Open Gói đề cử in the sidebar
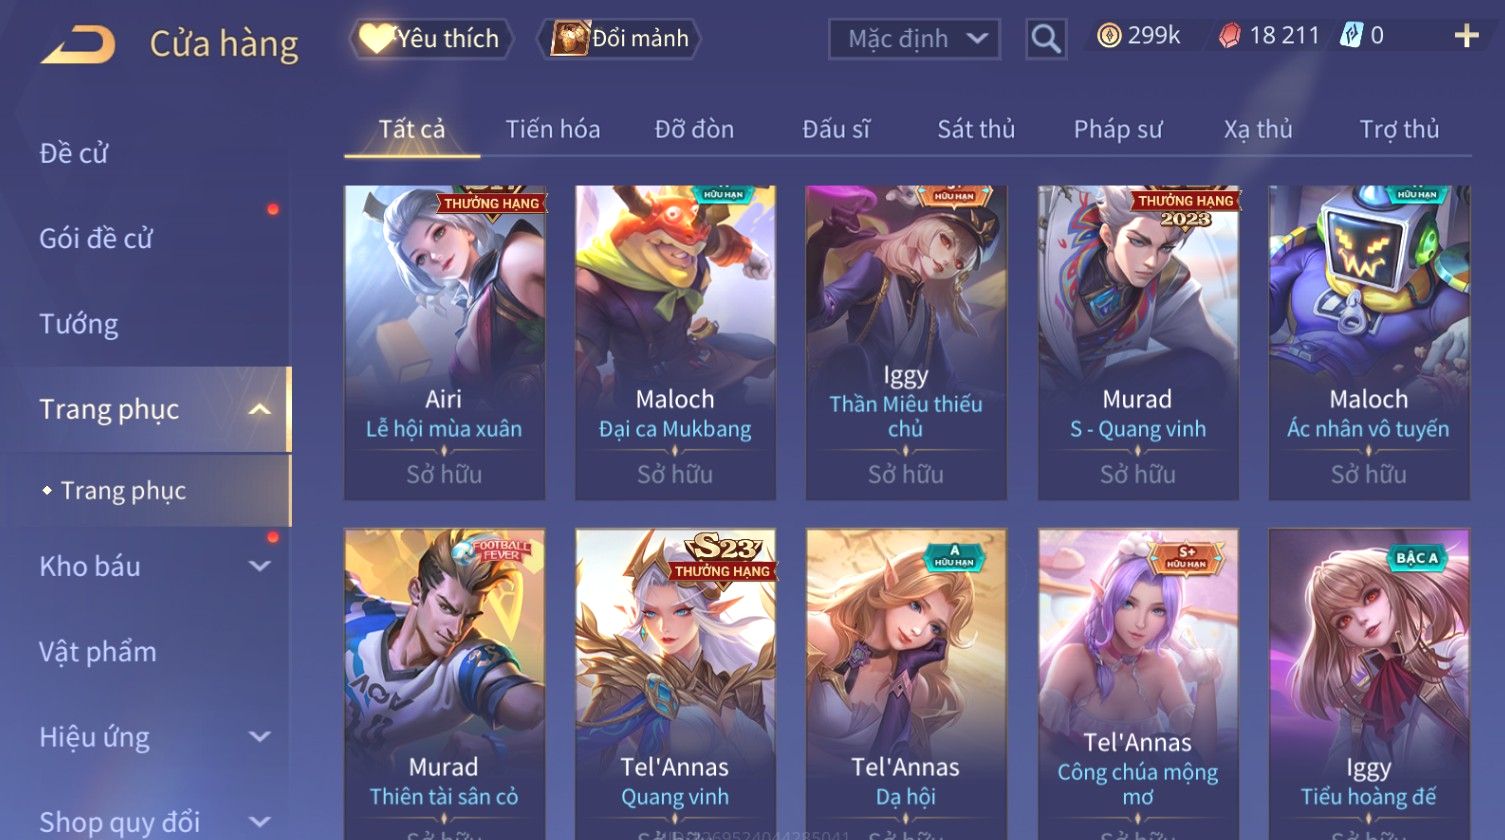Screen dimensions: 1505x840 [x=96, y=238]
